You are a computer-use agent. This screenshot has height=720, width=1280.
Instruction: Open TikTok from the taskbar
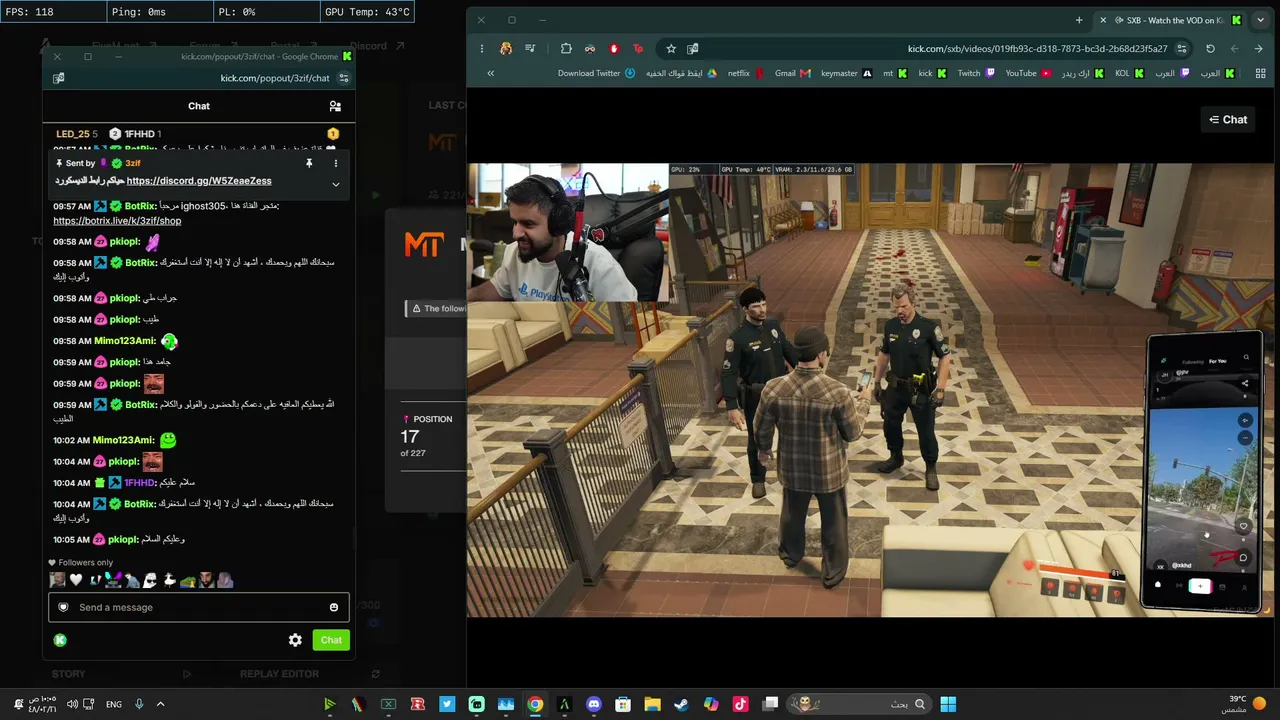(x=740, y=704)
